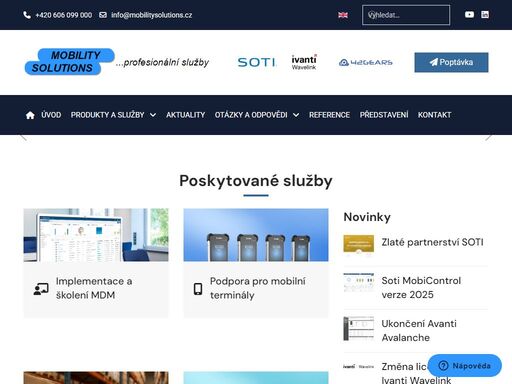Expand the Otázky a odpovědi dropdown chevron
This screenshot has width=512, height=384.
[296, 115]
